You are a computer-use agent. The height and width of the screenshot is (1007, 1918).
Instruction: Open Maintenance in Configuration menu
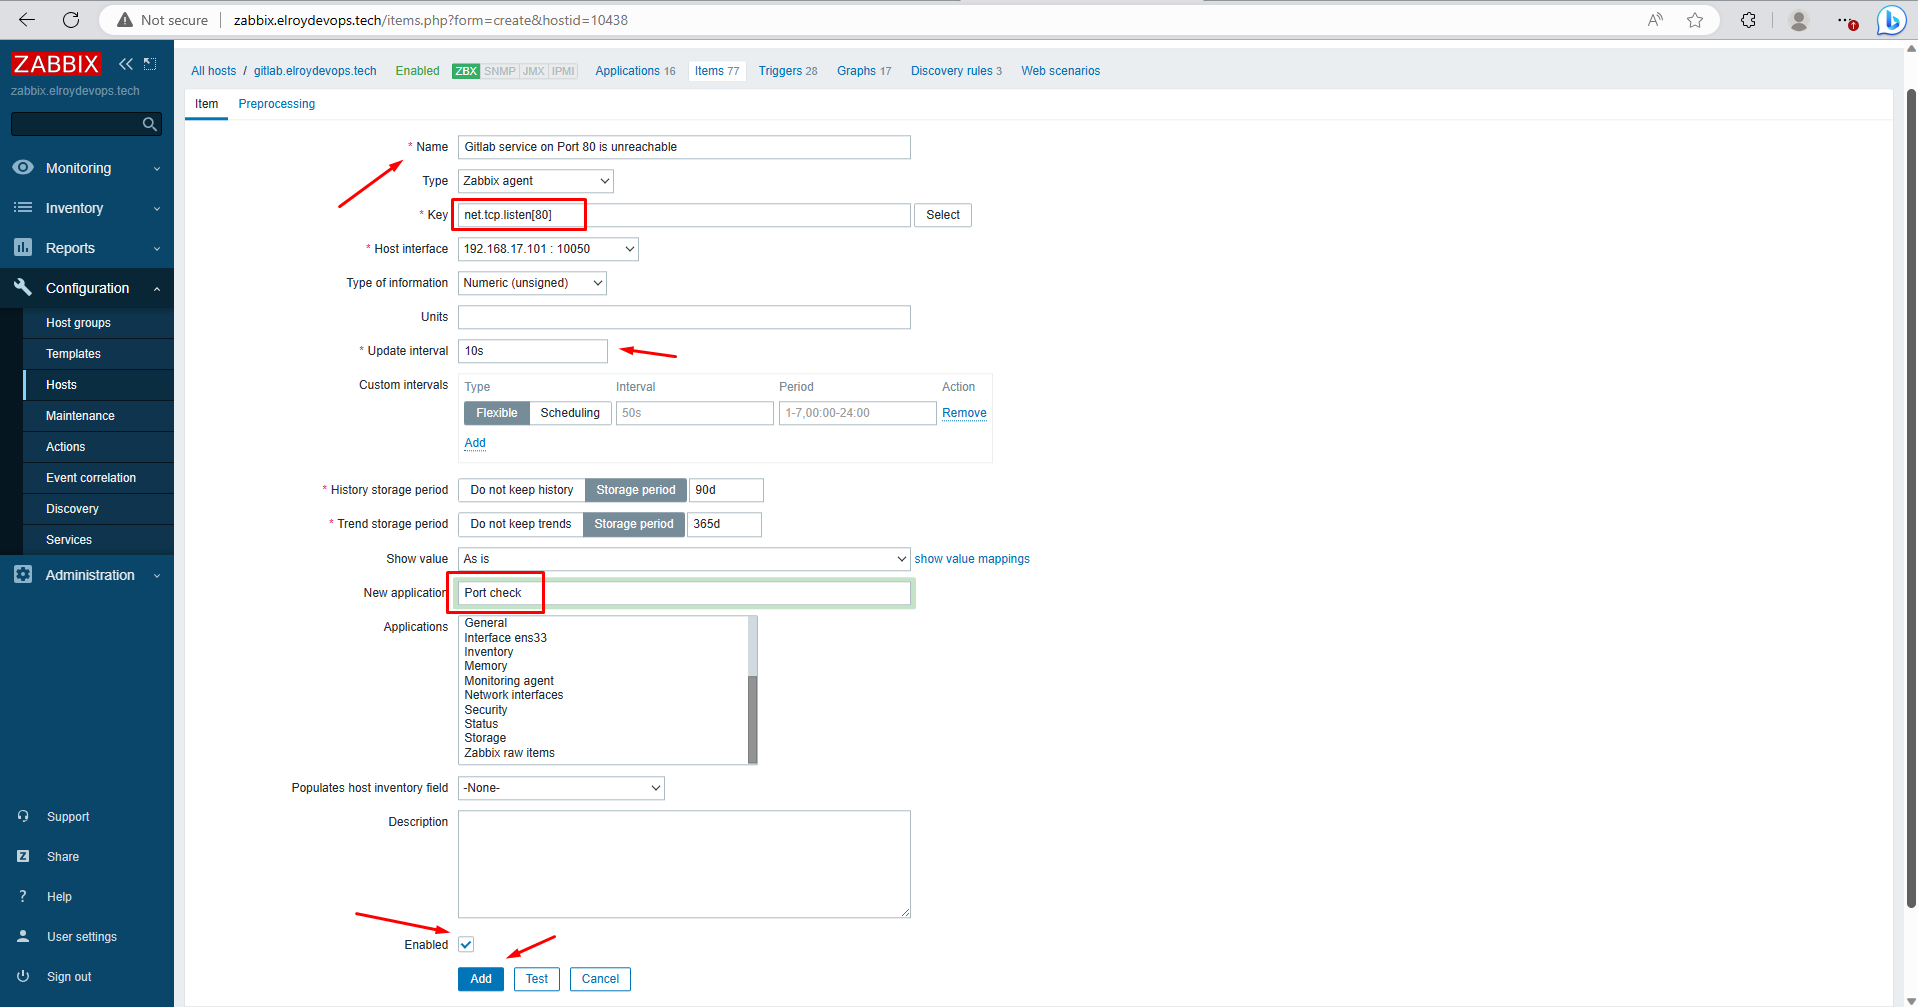tap(80, 416)
